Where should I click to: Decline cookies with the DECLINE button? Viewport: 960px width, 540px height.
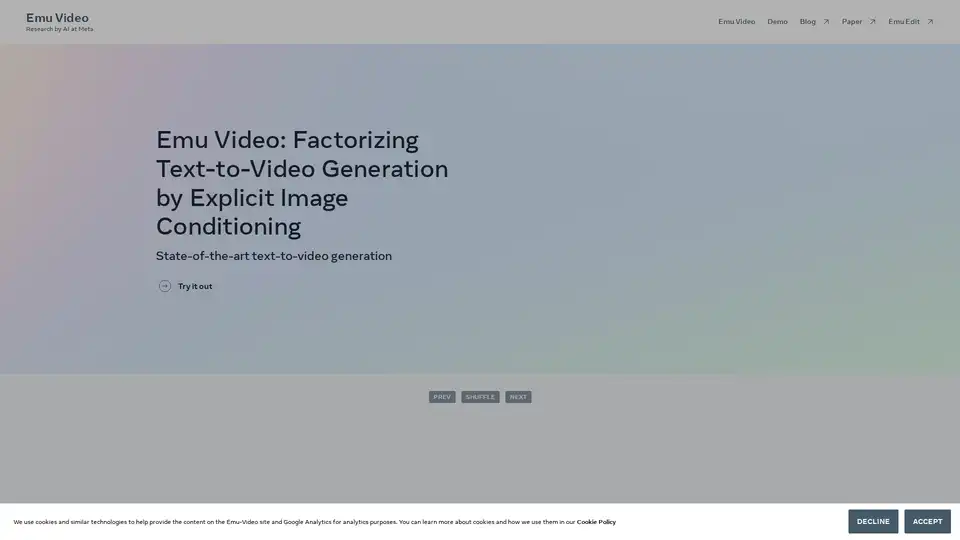tap(873, 521)
